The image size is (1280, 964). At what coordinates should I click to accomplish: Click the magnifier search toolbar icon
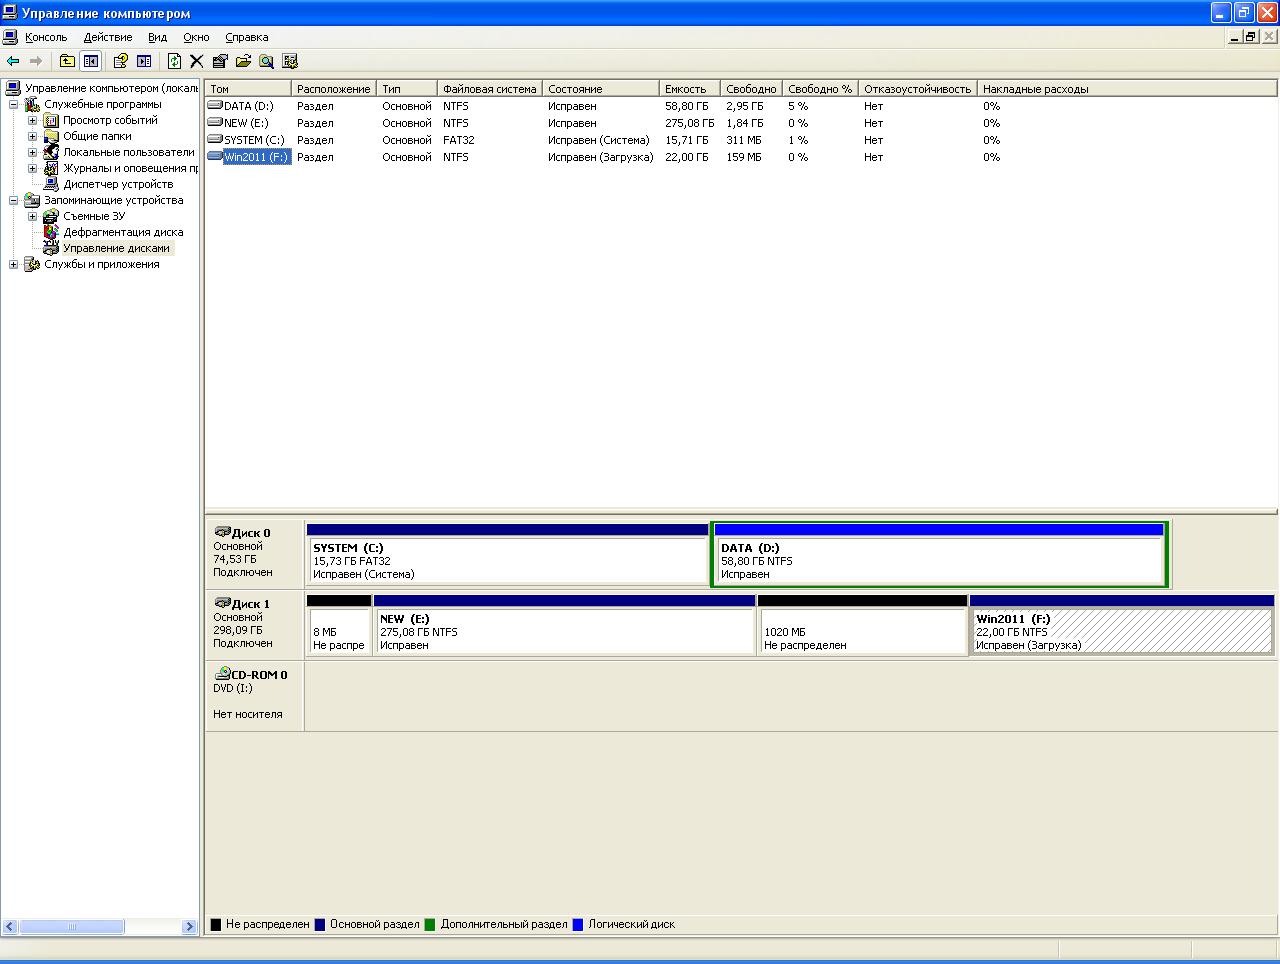pos(266,61)
